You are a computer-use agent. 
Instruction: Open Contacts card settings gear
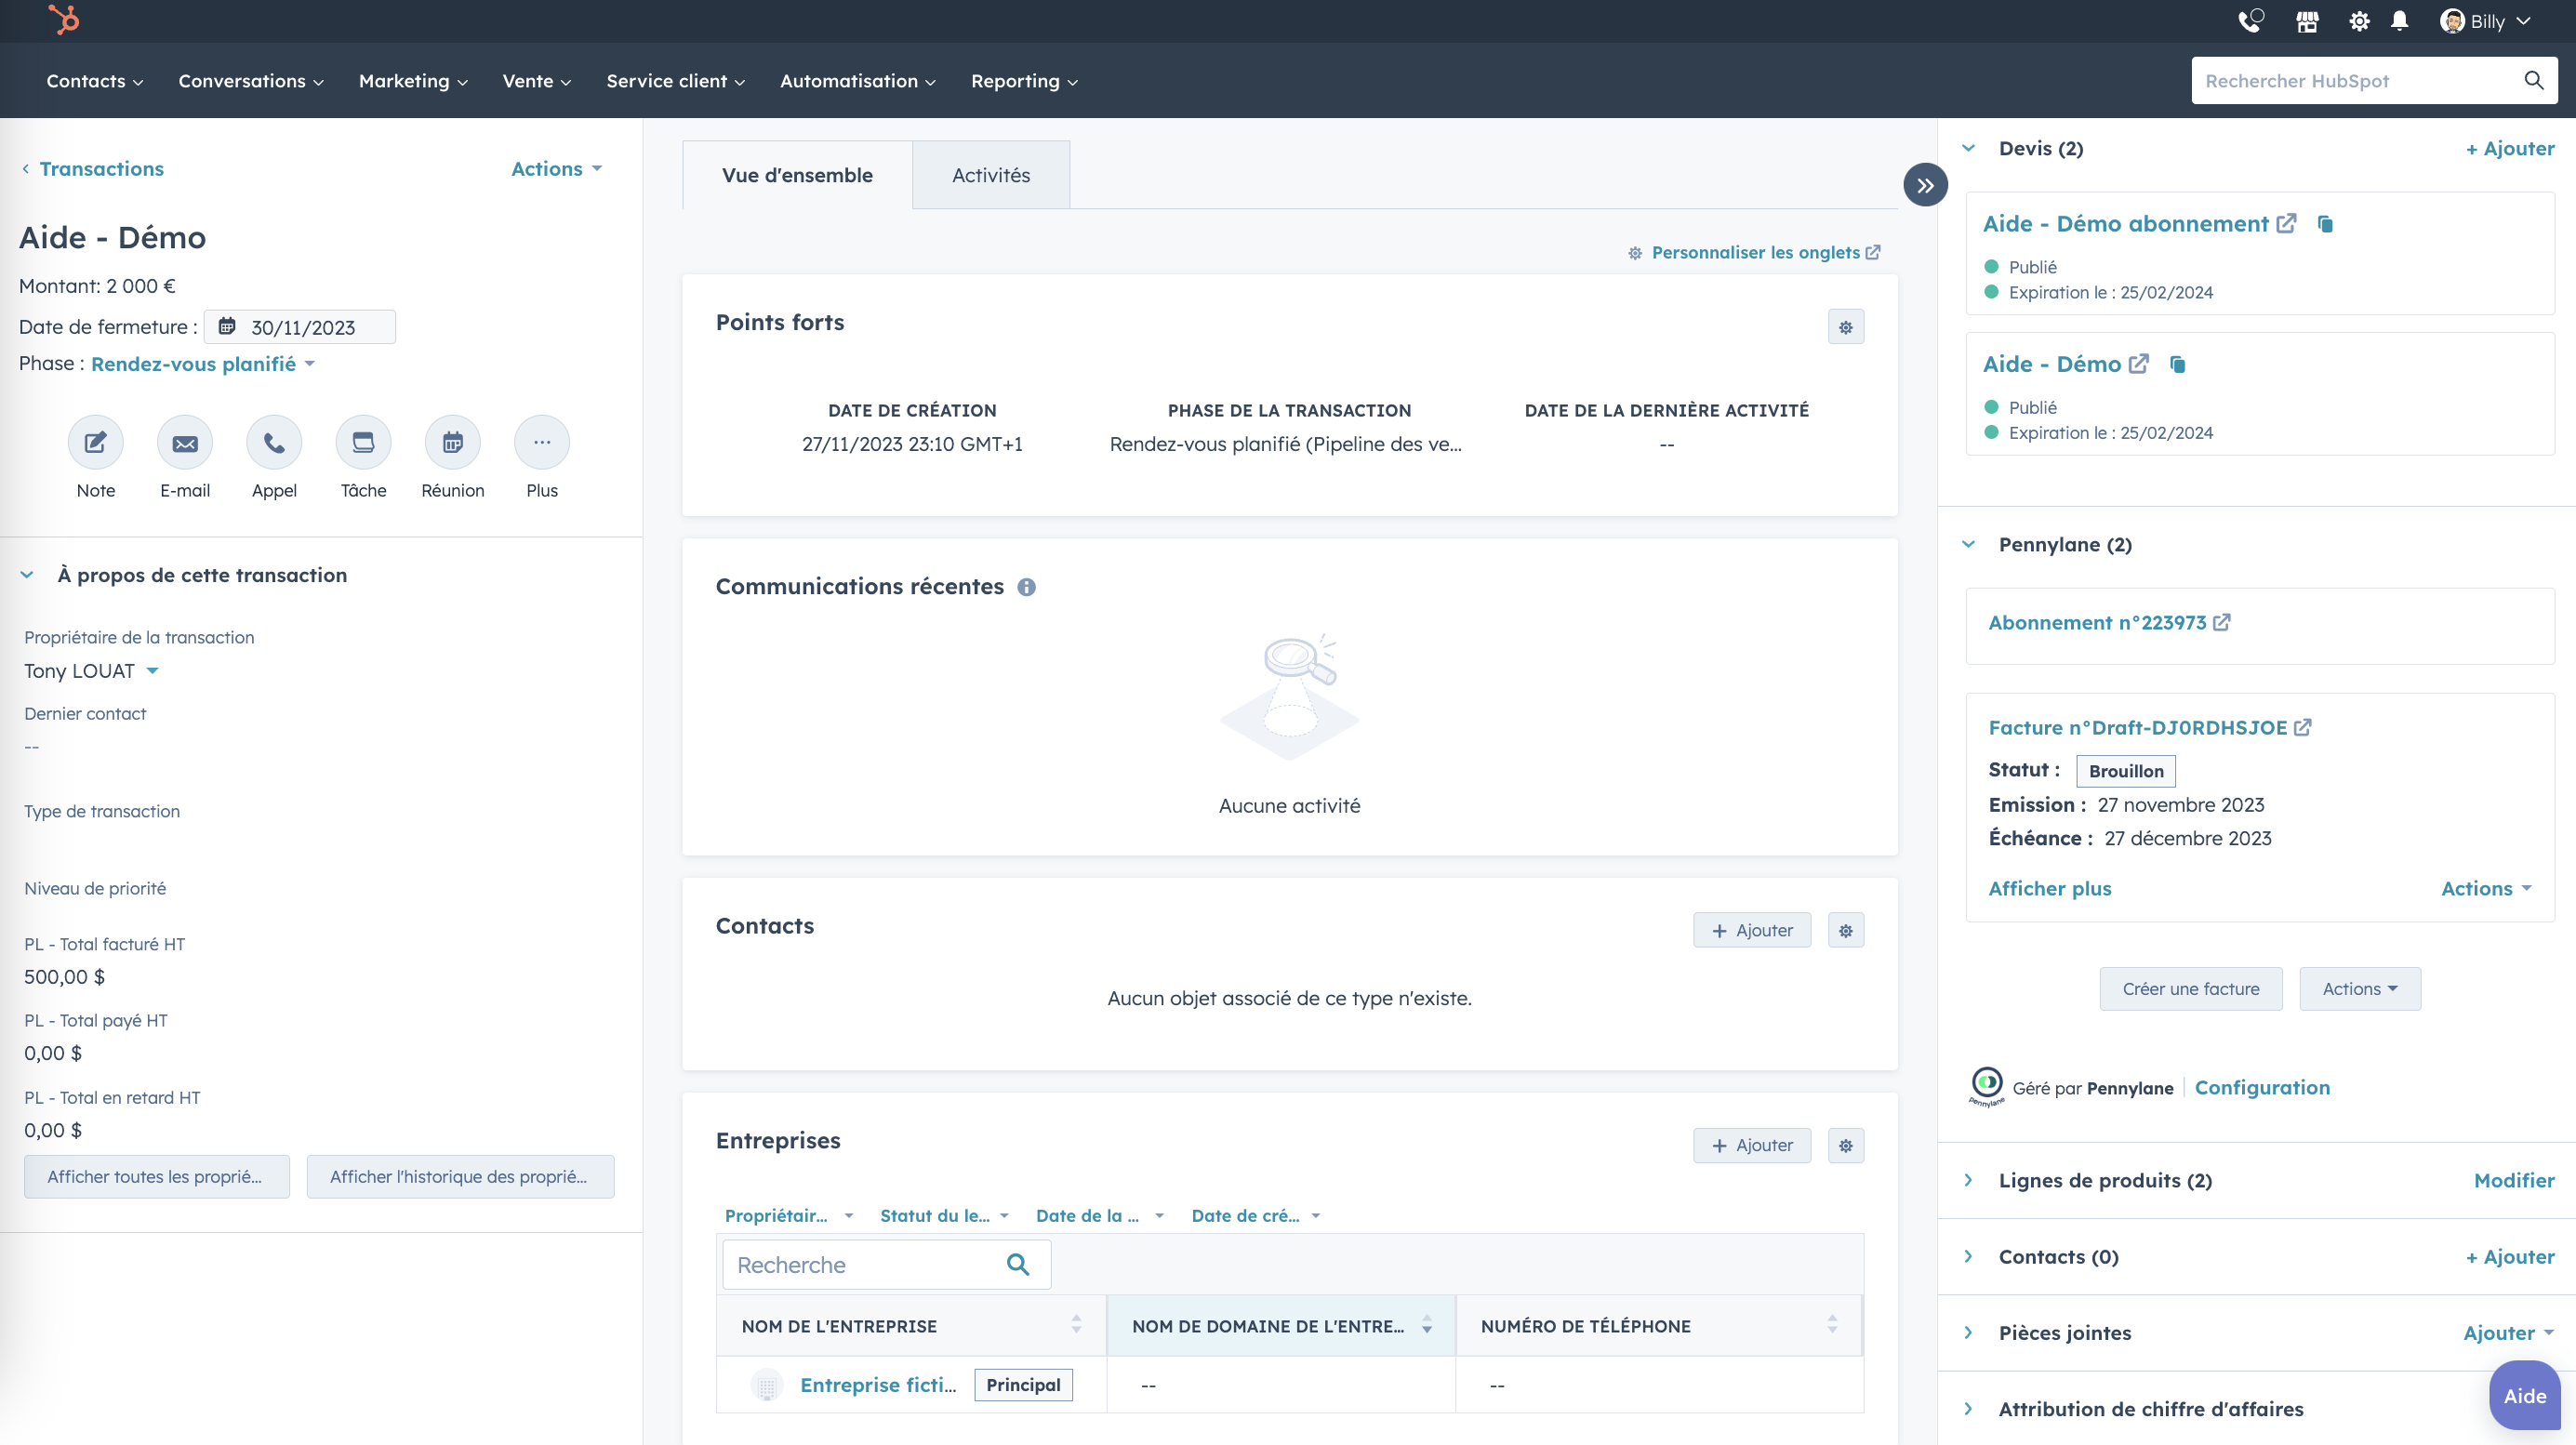coord(1846,930)
